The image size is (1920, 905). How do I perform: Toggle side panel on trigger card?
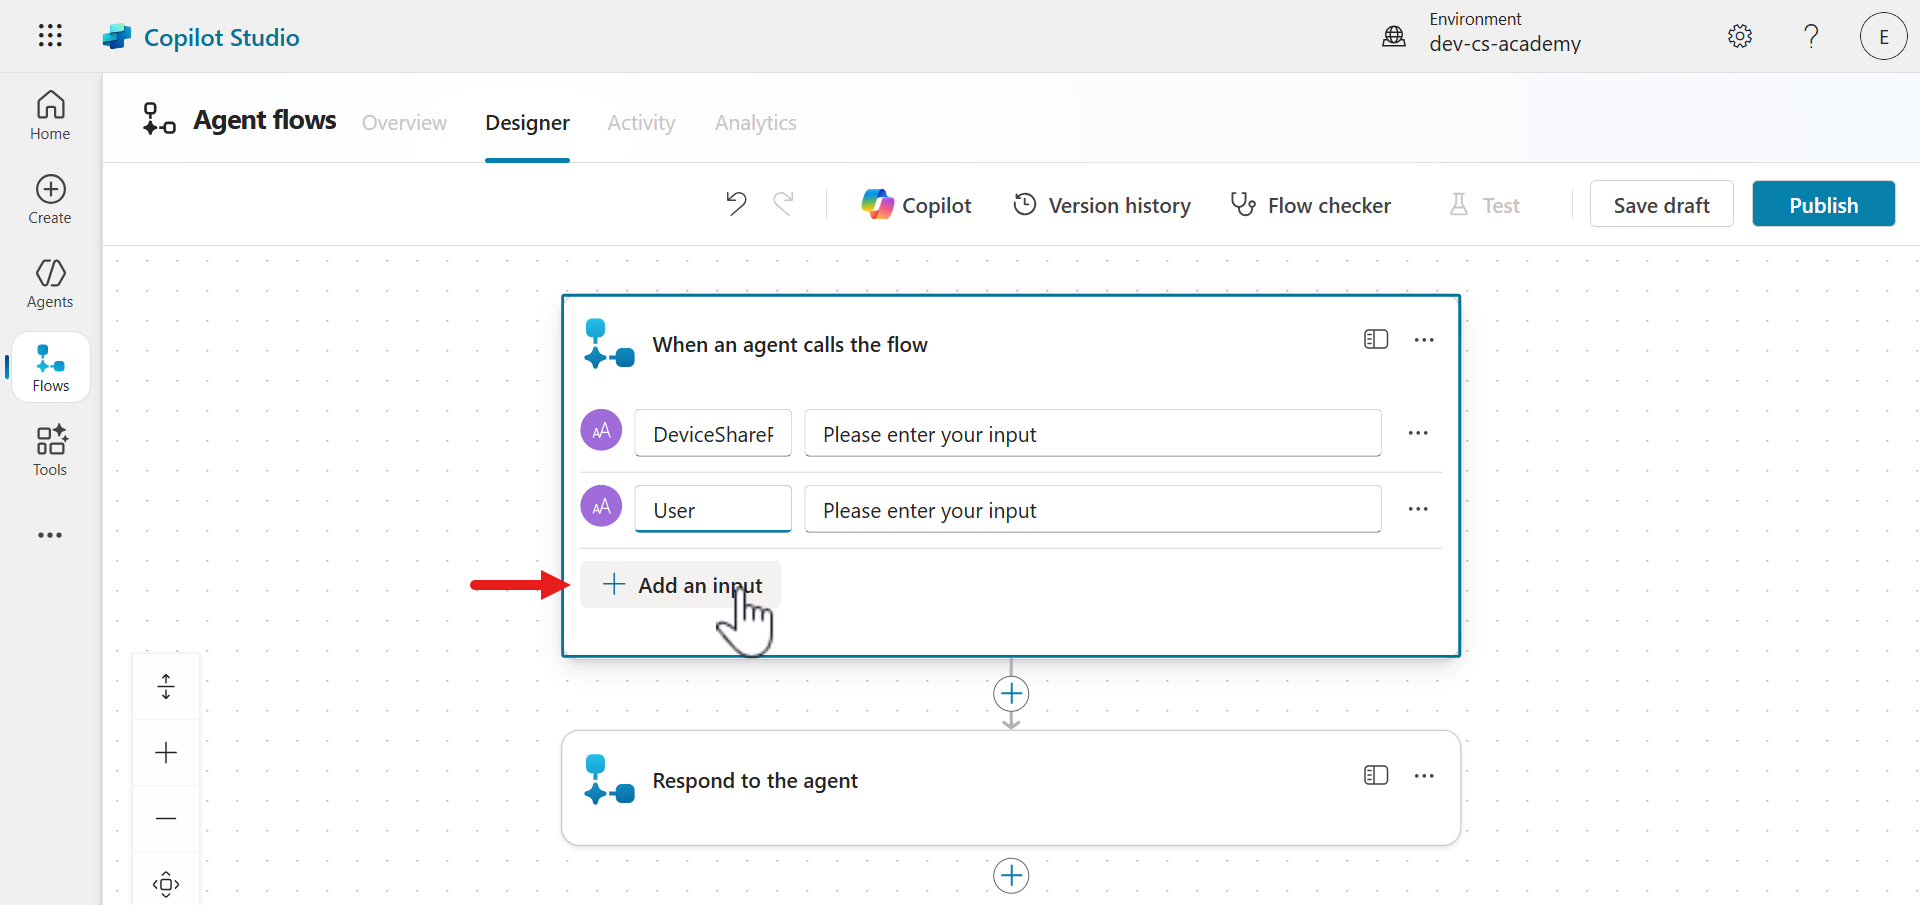click(x=1376, y=340)
